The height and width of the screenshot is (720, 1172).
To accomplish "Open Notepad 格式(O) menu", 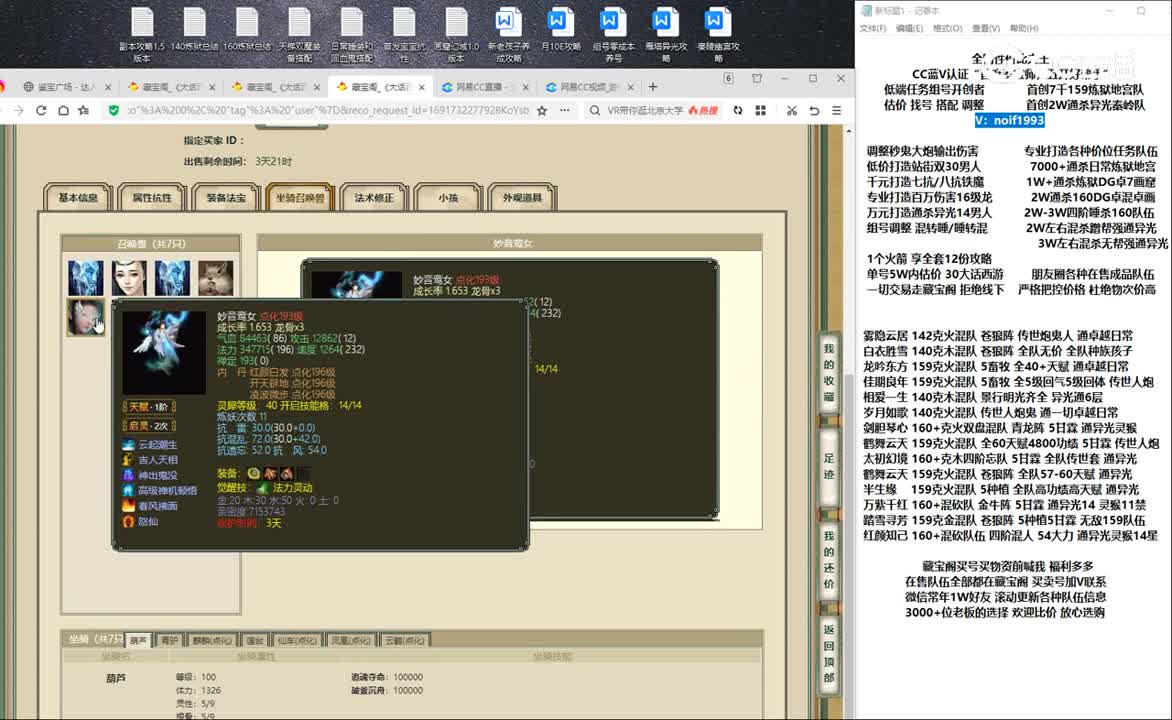I will [x=948, y=28].
